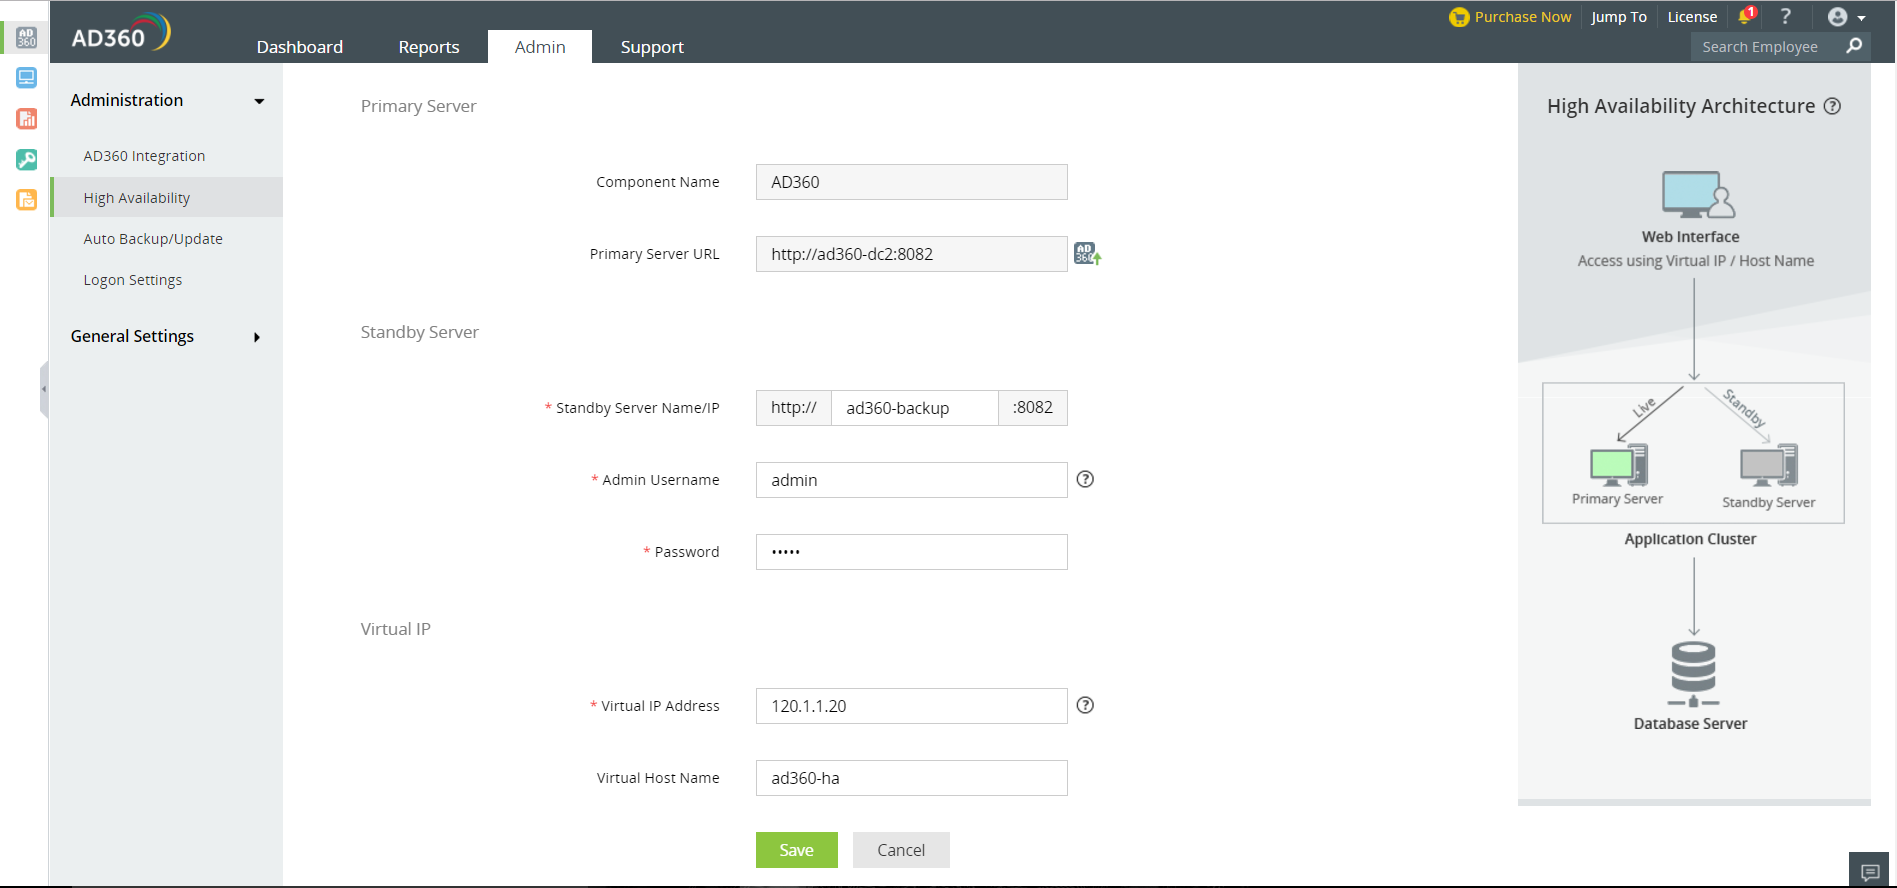Open the chat icon in bottom corner
Viewport: 1897px width, 888px height.
pyautogui.click(x=1870, y=871)
